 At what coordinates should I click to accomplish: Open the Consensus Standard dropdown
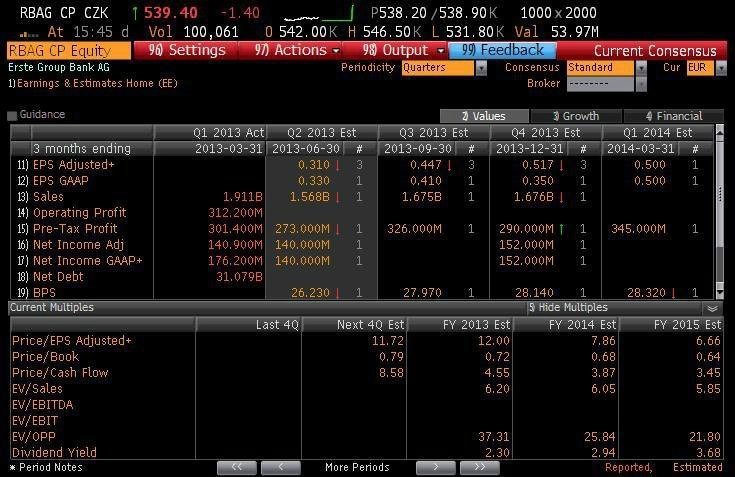click(x=641, y=68)
